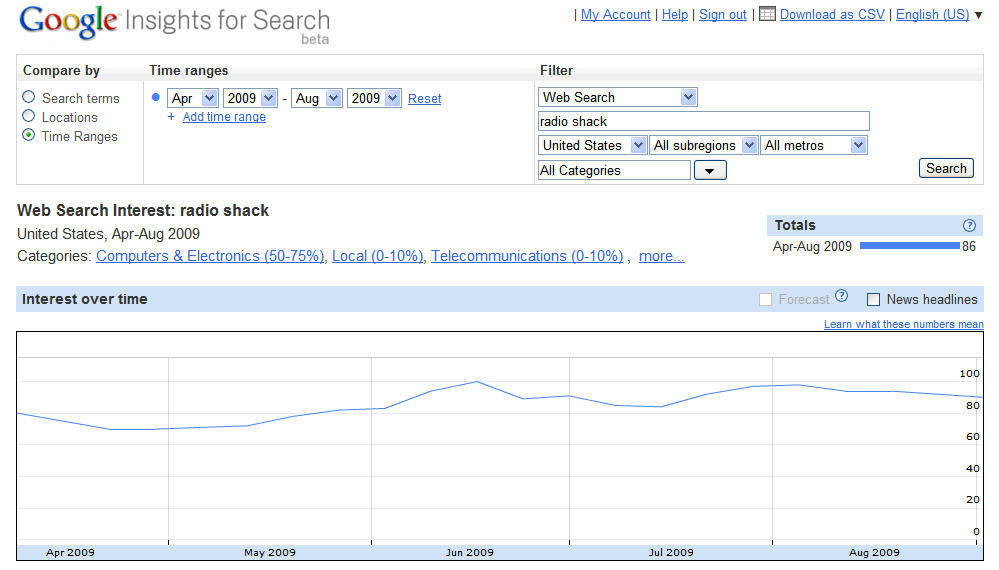Open Telecommunications (0-10%) category link
999x570 pixels.
(x=527, y=256)
